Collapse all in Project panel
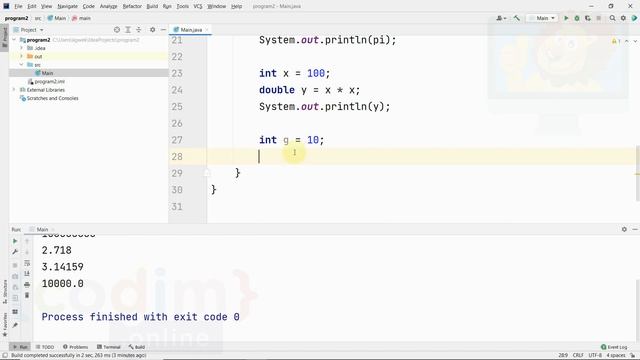The width and height of the screenshot is (640, 360). pyautogui.click(x=139, y=30)
